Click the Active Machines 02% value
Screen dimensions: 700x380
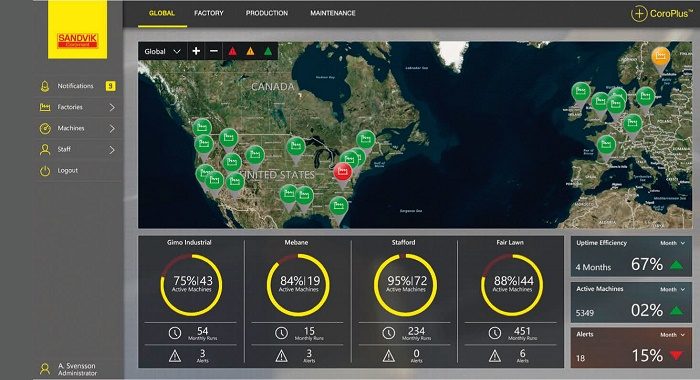(x=647, y=310)
